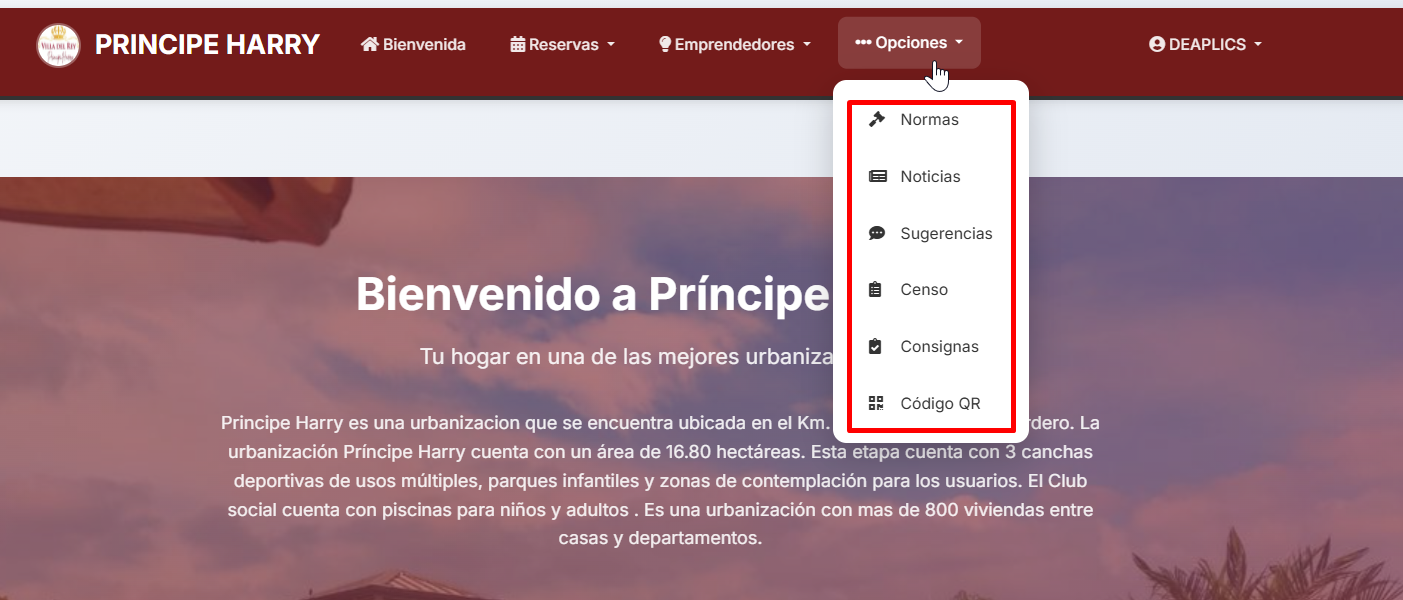The image size is (1403, 600).
Task: Select the chat bubble icon beside Sugerencias
Action: [x=876, y=233]
